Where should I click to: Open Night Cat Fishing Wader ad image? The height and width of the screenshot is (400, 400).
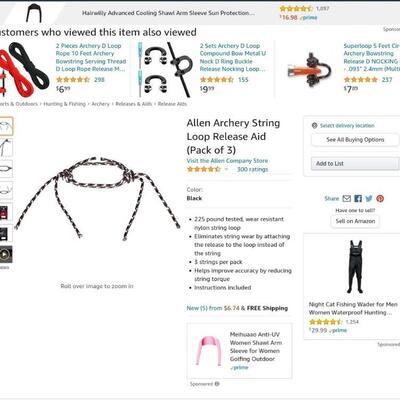[354, 267]
